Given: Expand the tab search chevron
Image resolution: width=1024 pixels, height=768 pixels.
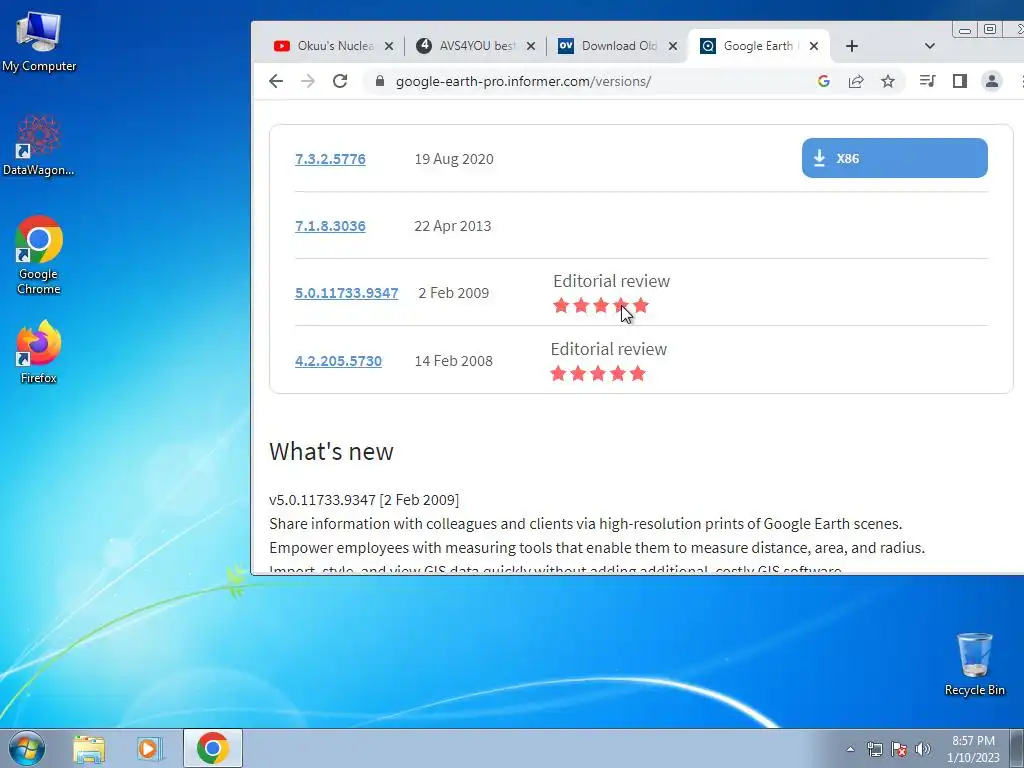Looking at the screenshot, I should coord(930,46).
